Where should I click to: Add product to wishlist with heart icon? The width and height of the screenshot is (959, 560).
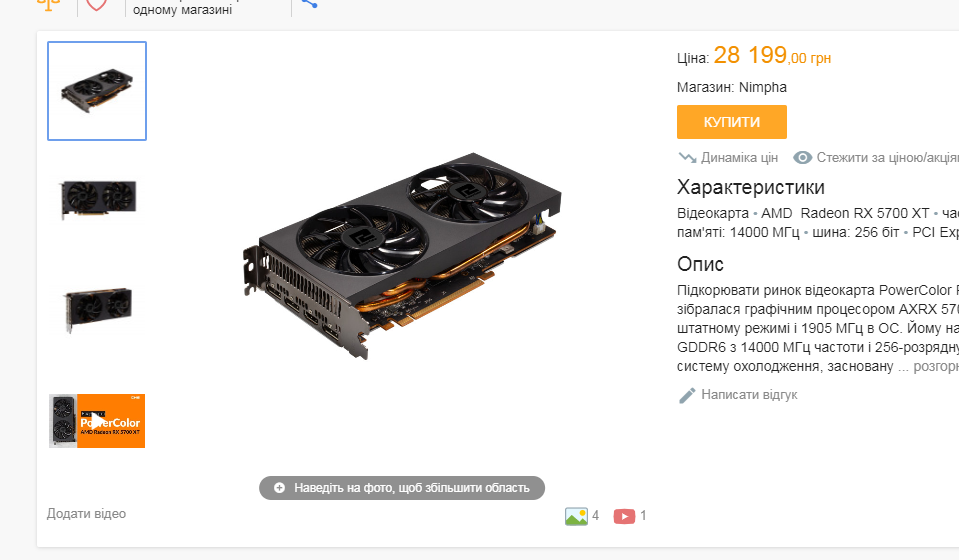[97, 4]
